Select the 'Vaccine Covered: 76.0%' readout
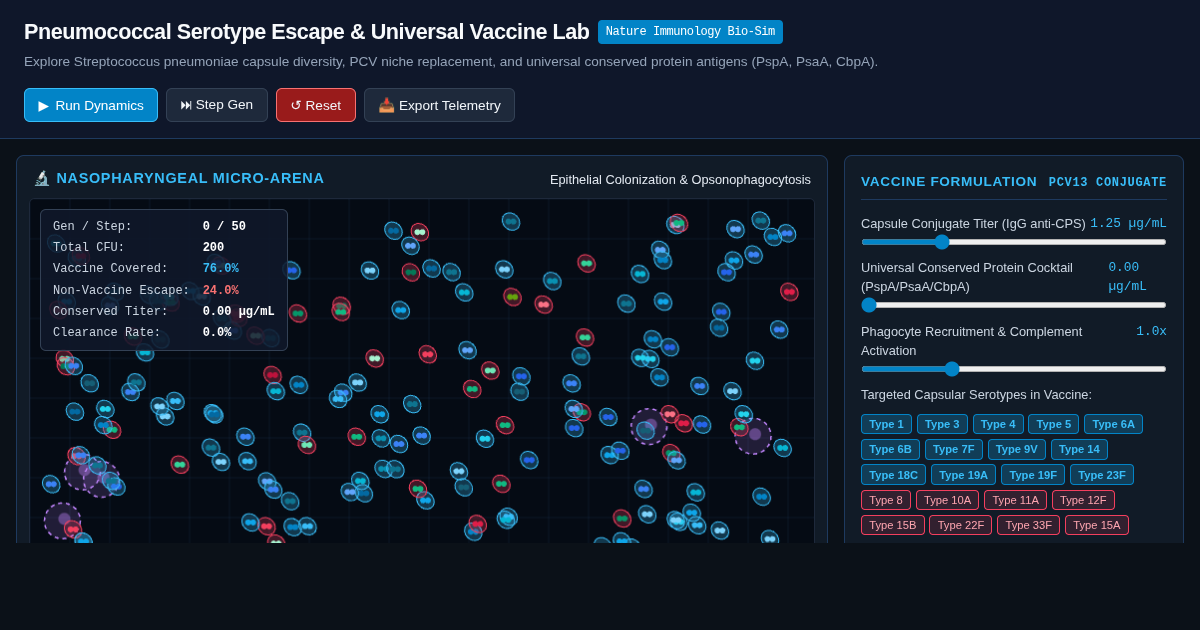The image size is (1200, 630). 164,269
